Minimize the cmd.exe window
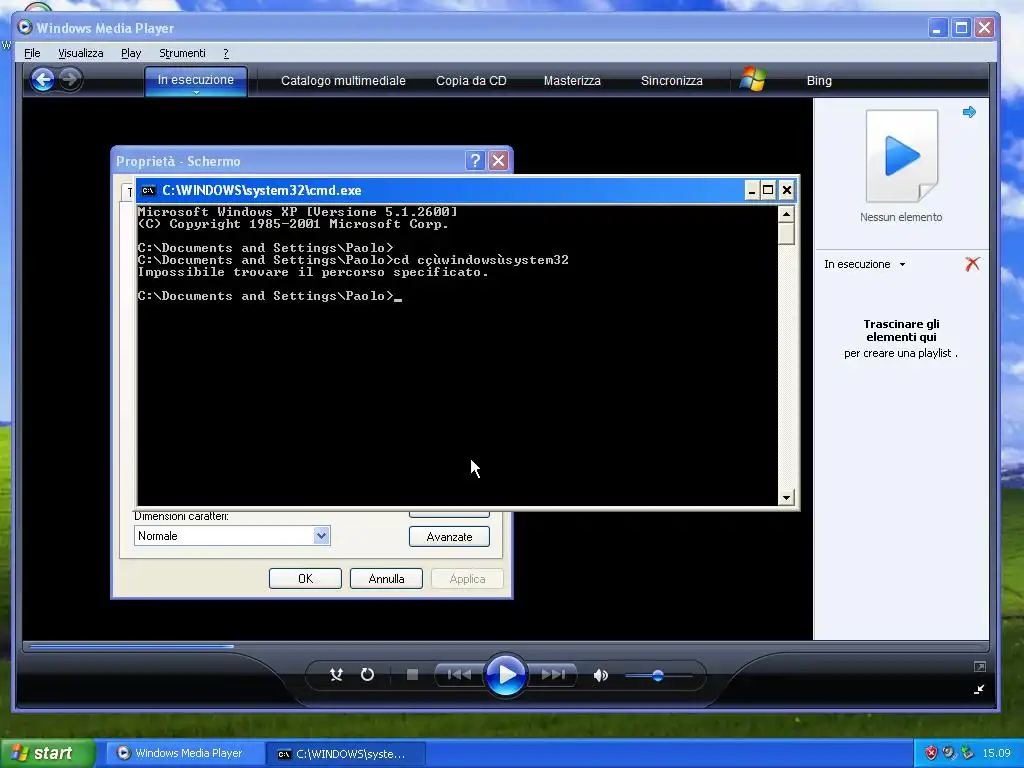The height and width of the screenshot is (768, 1024). coord(752,190)
